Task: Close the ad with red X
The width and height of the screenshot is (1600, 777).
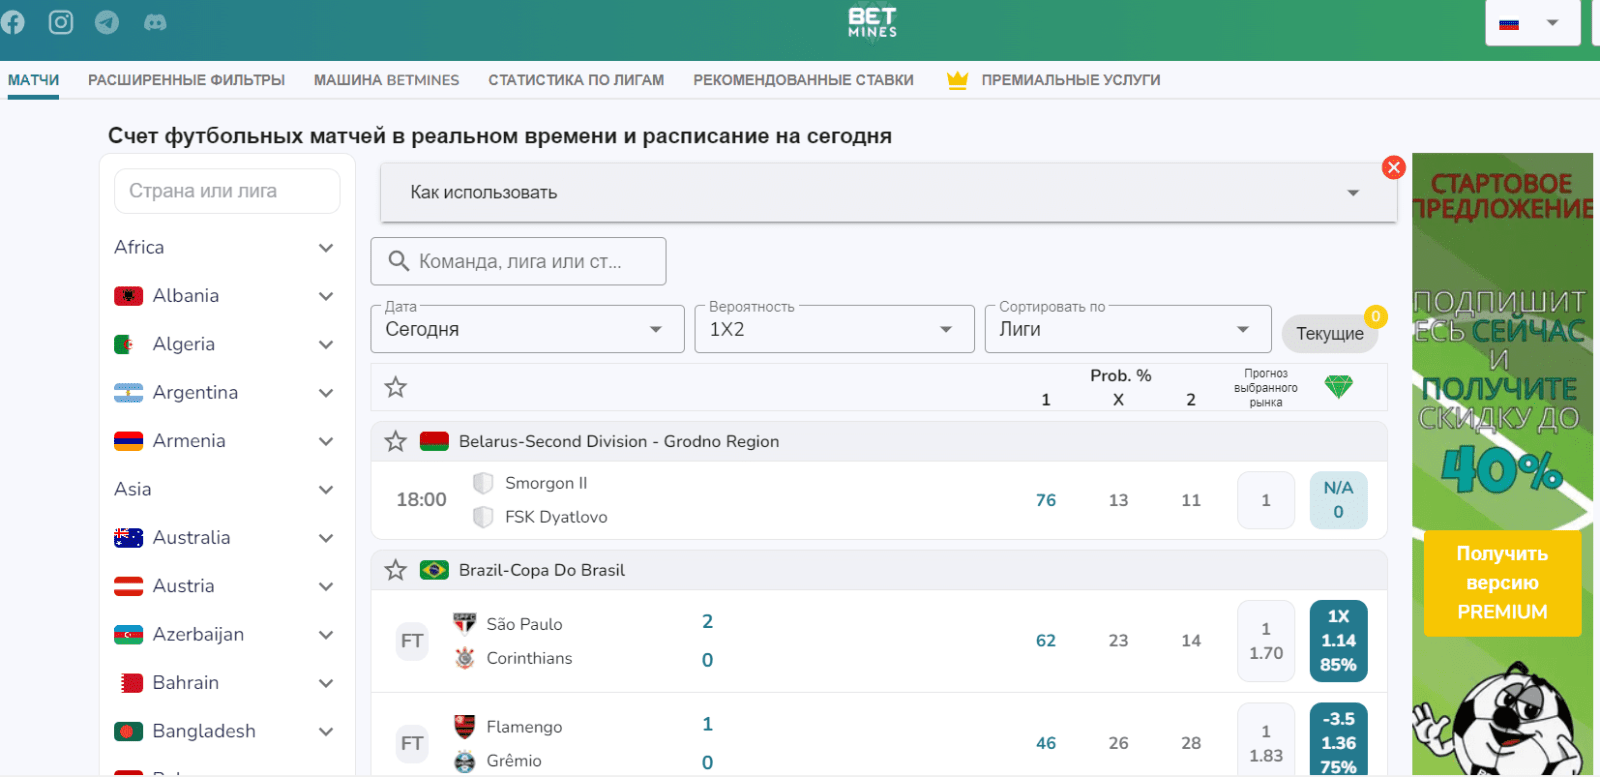Action: click(1393, 167)
